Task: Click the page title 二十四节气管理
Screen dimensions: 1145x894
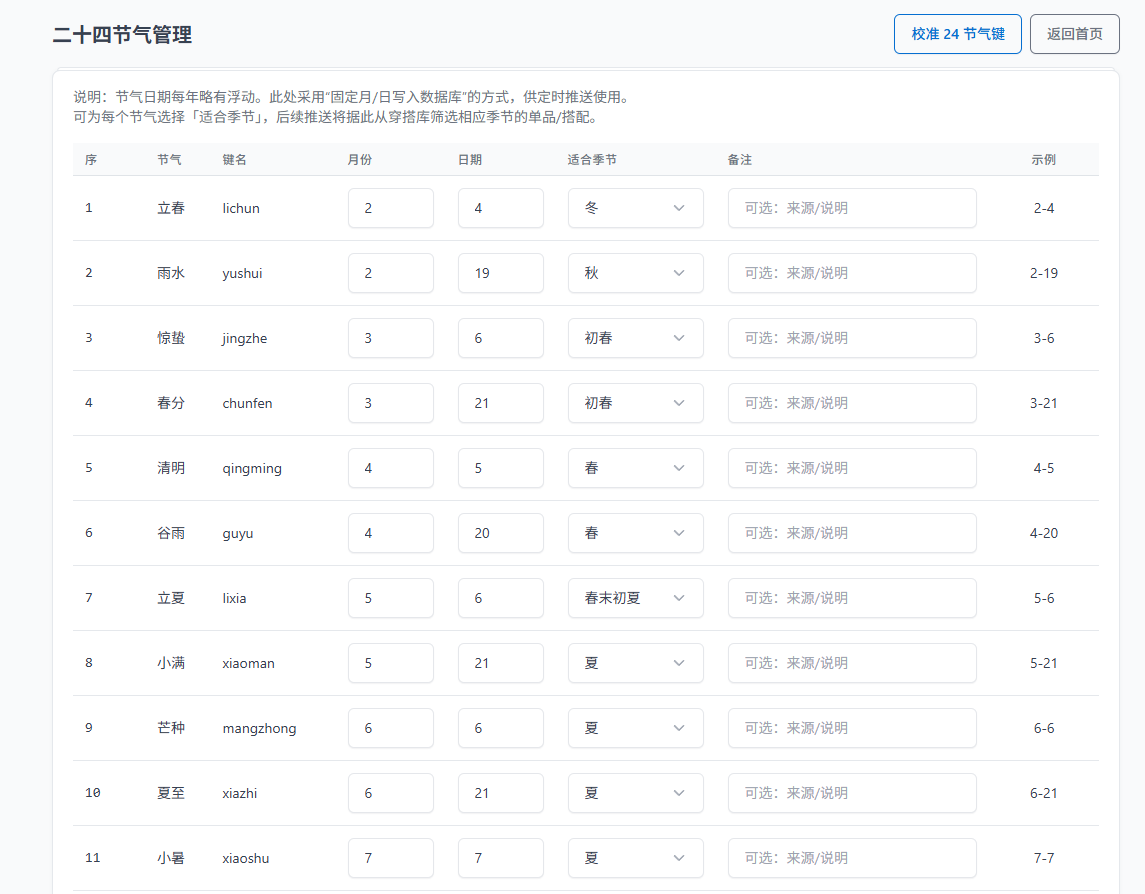Action: (126, 33)
